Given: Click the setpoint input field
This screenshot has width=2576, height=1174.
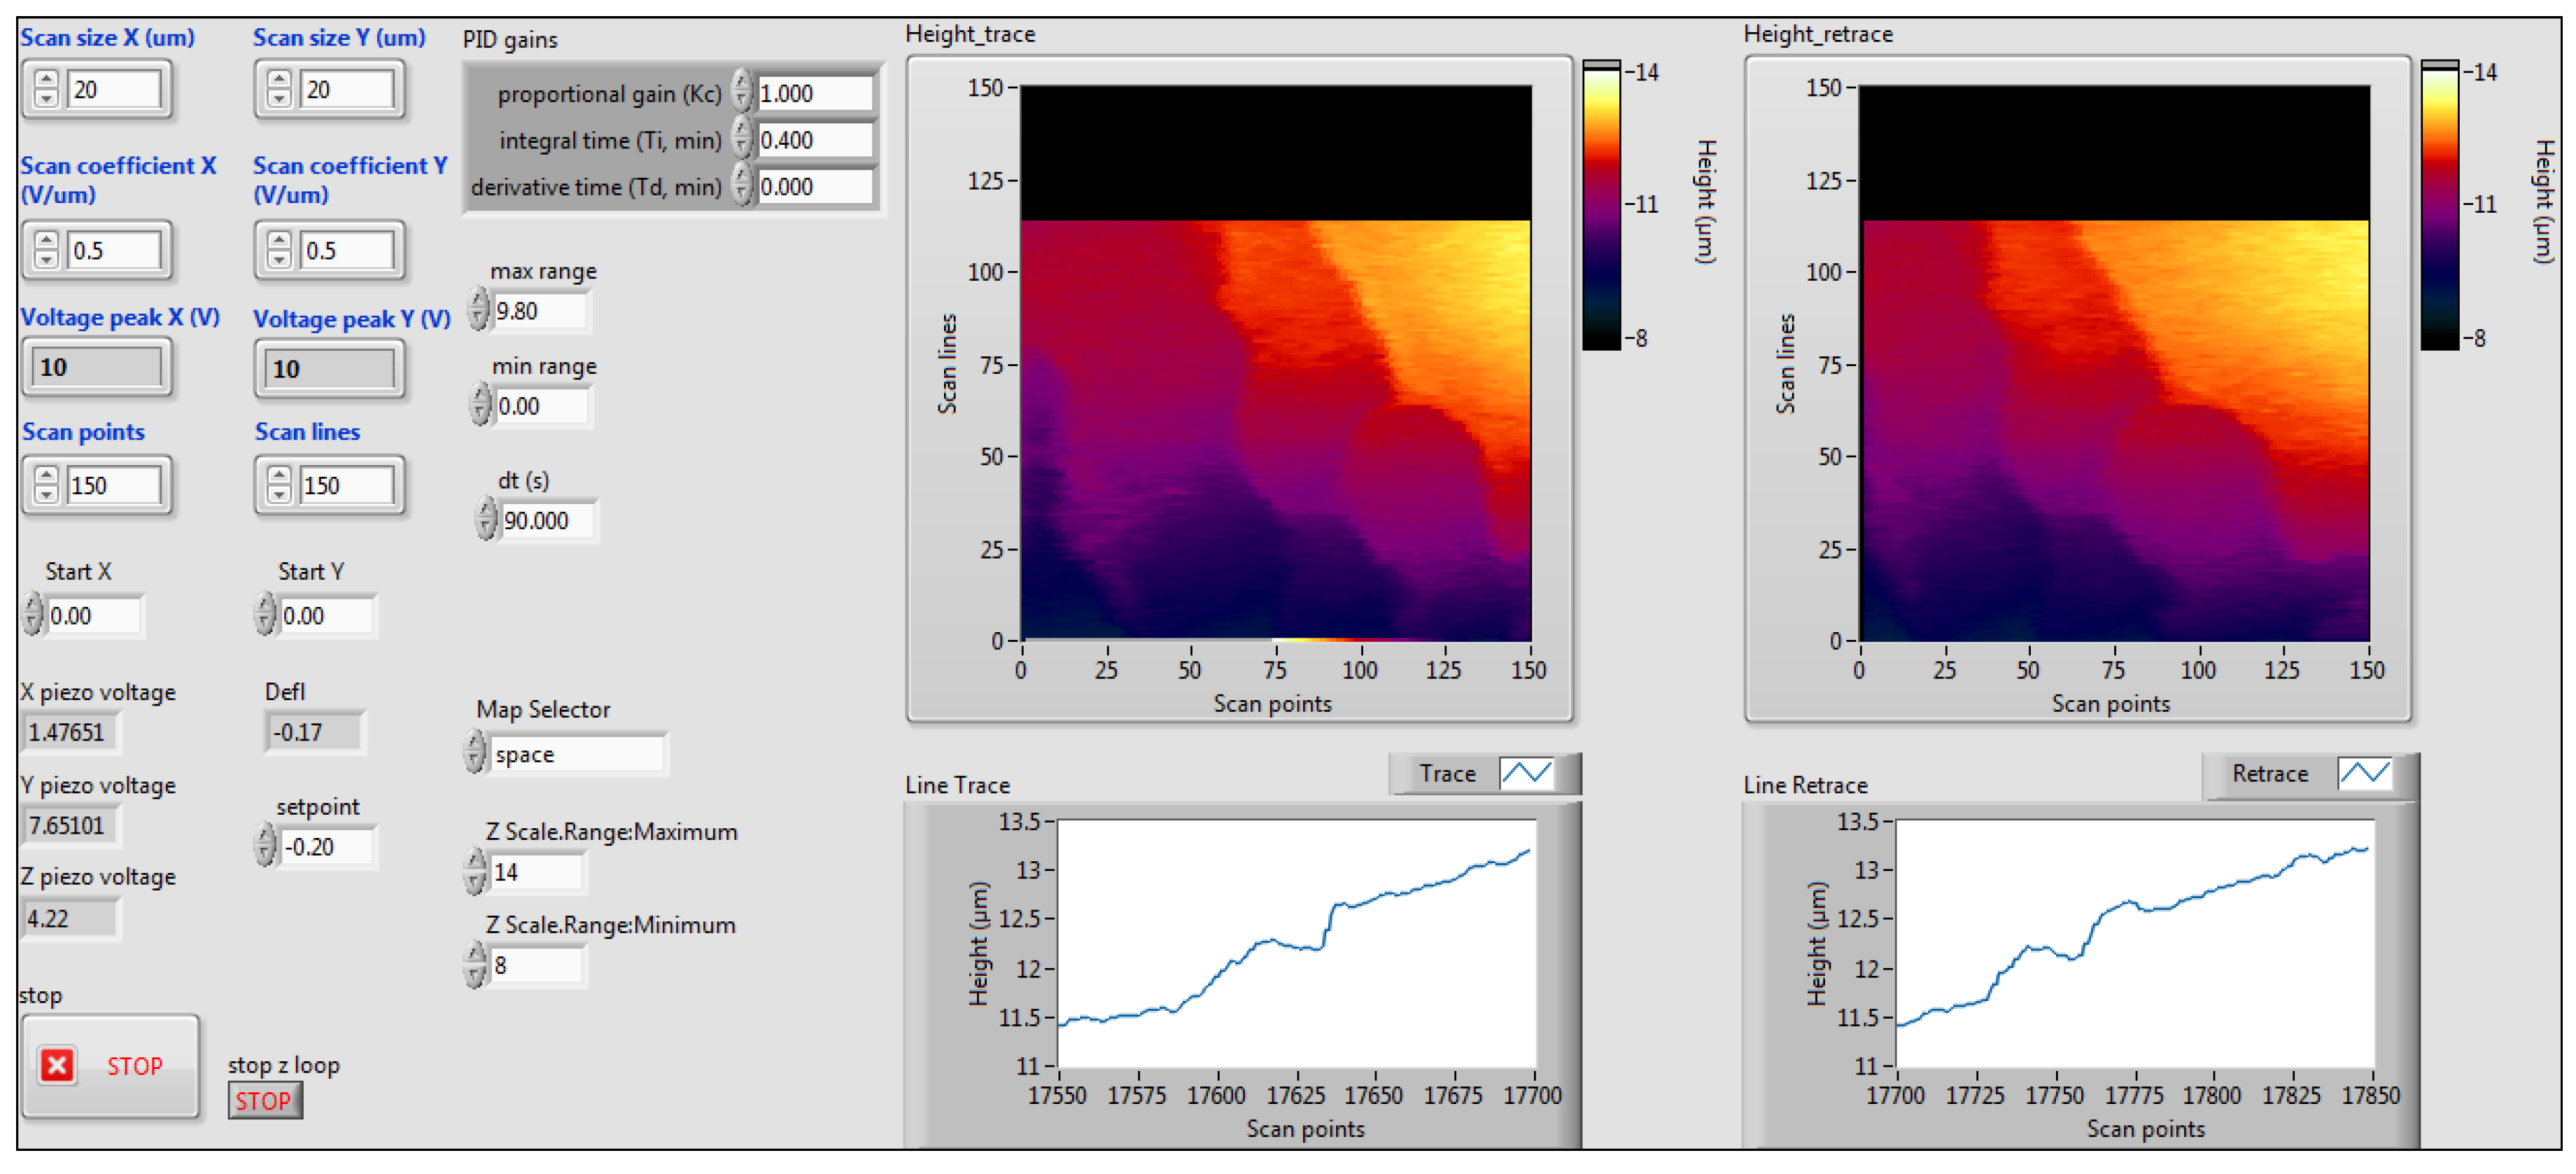Looking at the screenshot, I should (x=326, y=847).
